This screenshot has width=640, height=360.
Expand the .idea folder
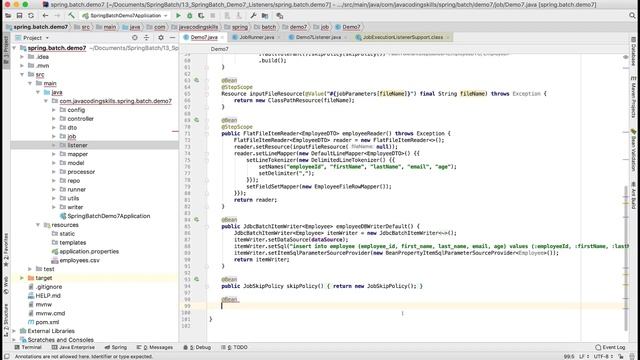[22, 57]
